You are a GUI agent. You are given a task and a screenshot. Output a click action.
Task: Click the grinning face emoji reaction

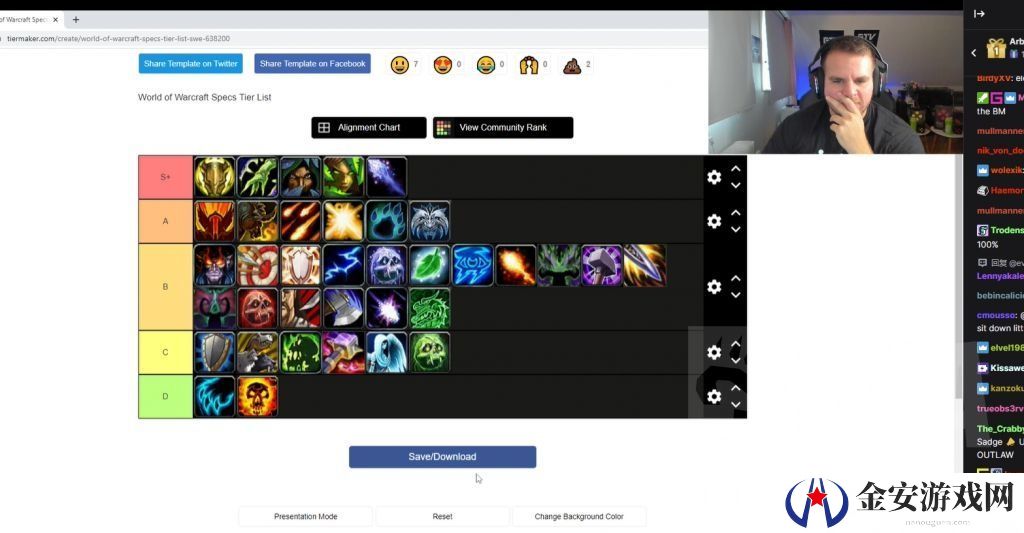tap(400, 65)
